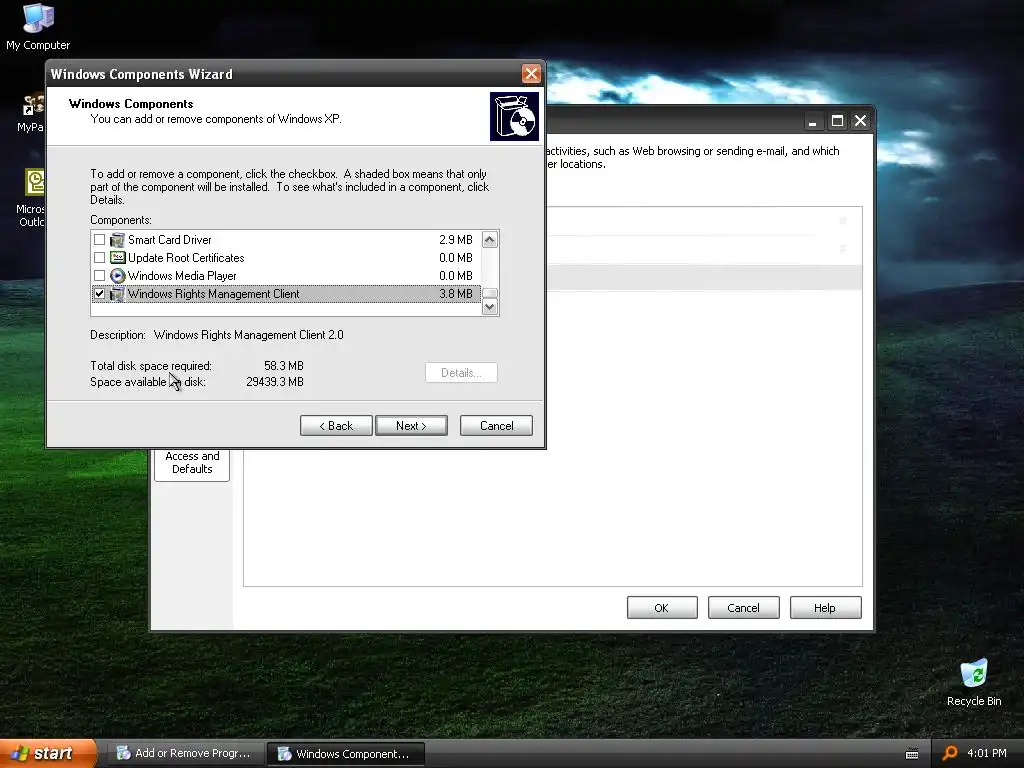Click the Rights Management Client icon

(118, 294)
